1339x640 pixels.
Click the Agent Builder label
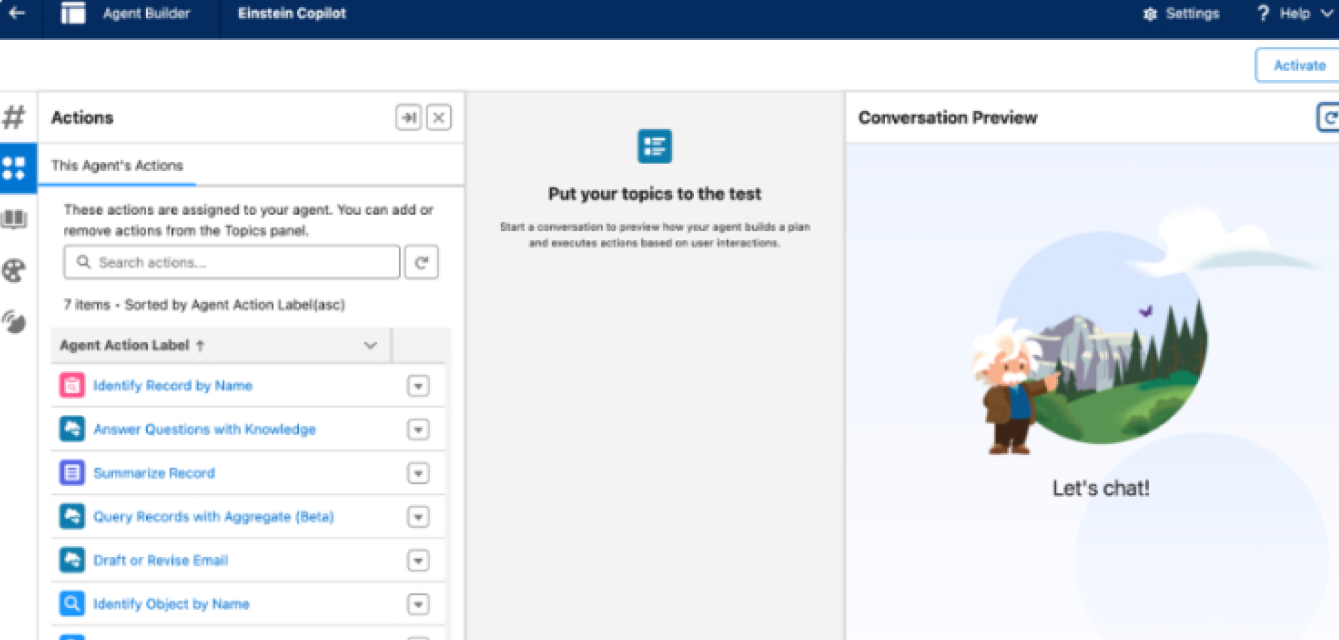(146, 14)
